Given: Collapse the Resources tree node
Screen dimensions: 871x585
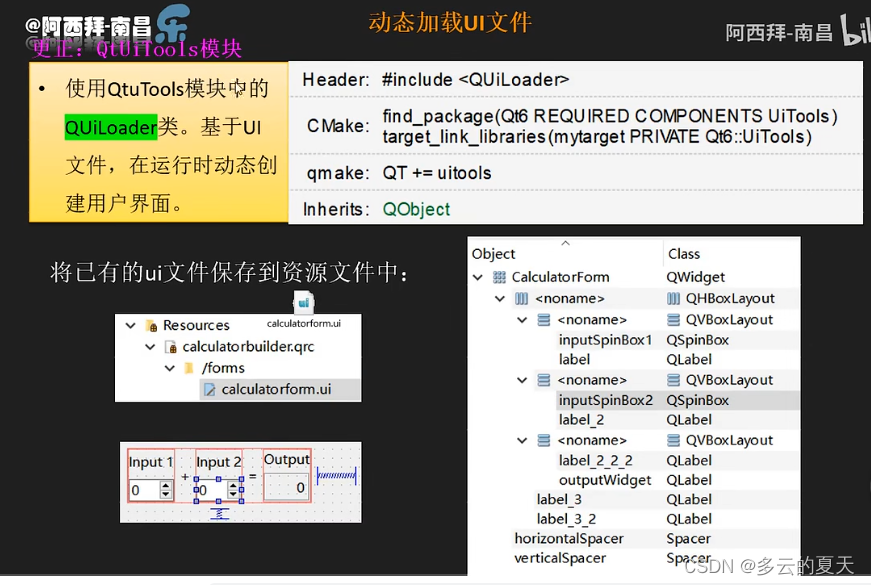Looking at the screenshot, I should [131, 326].
